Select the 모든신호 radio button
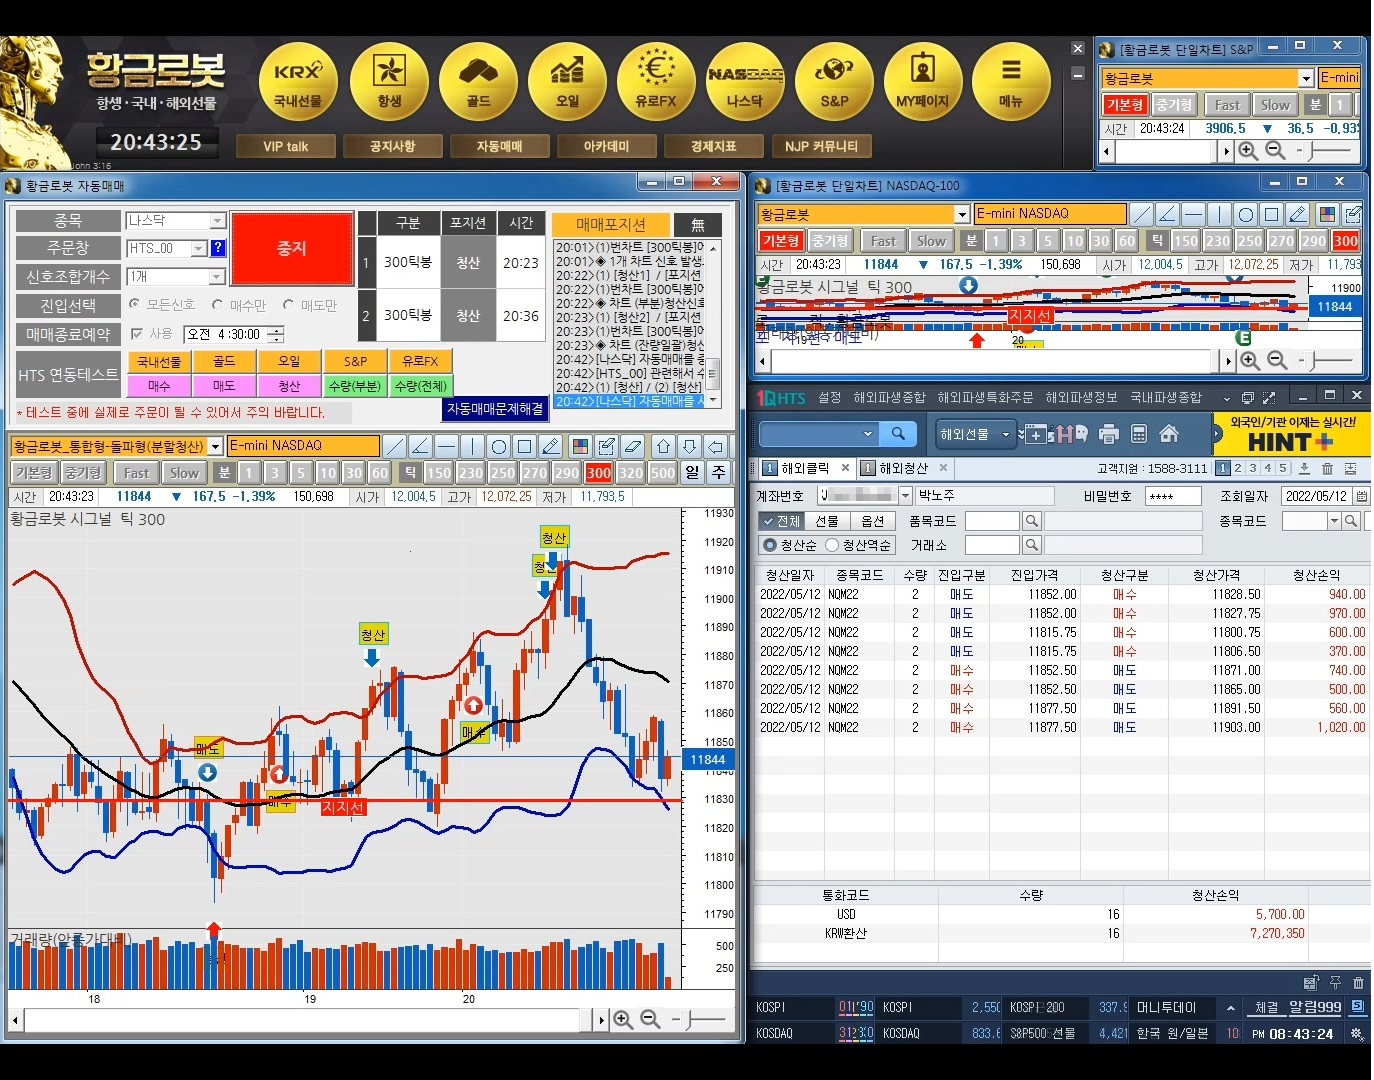Screen dimensions: 1374x1080 tap(134, 304)
